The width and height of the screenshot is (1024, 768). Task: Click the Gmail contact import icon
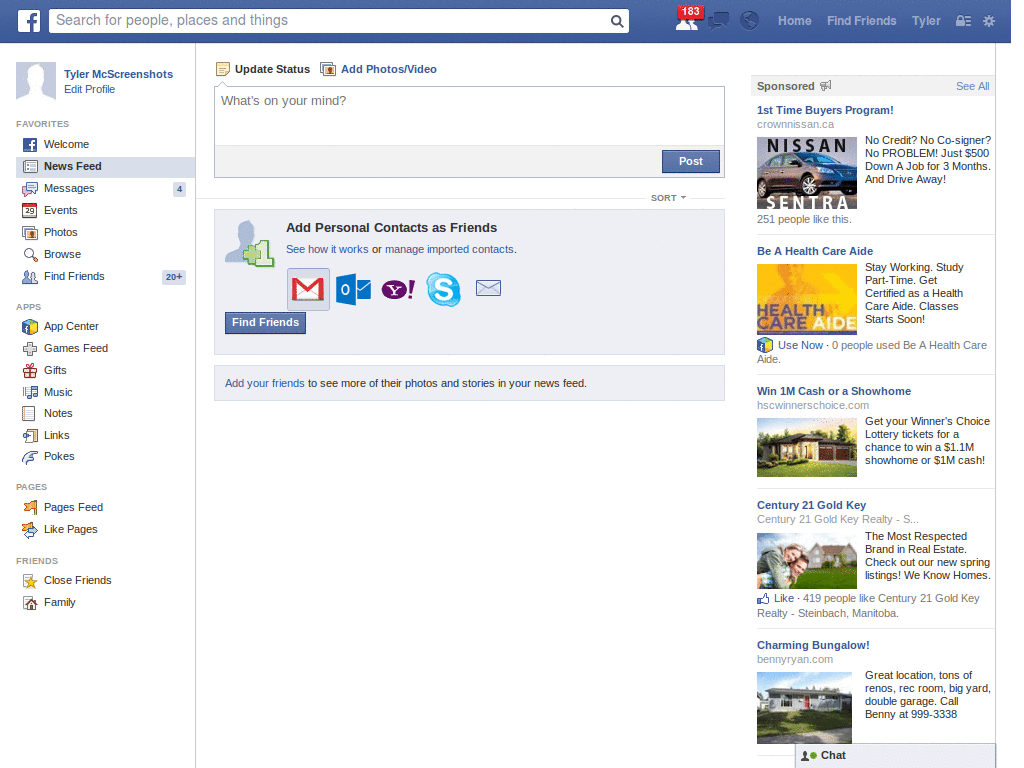[x=308, y=289]
